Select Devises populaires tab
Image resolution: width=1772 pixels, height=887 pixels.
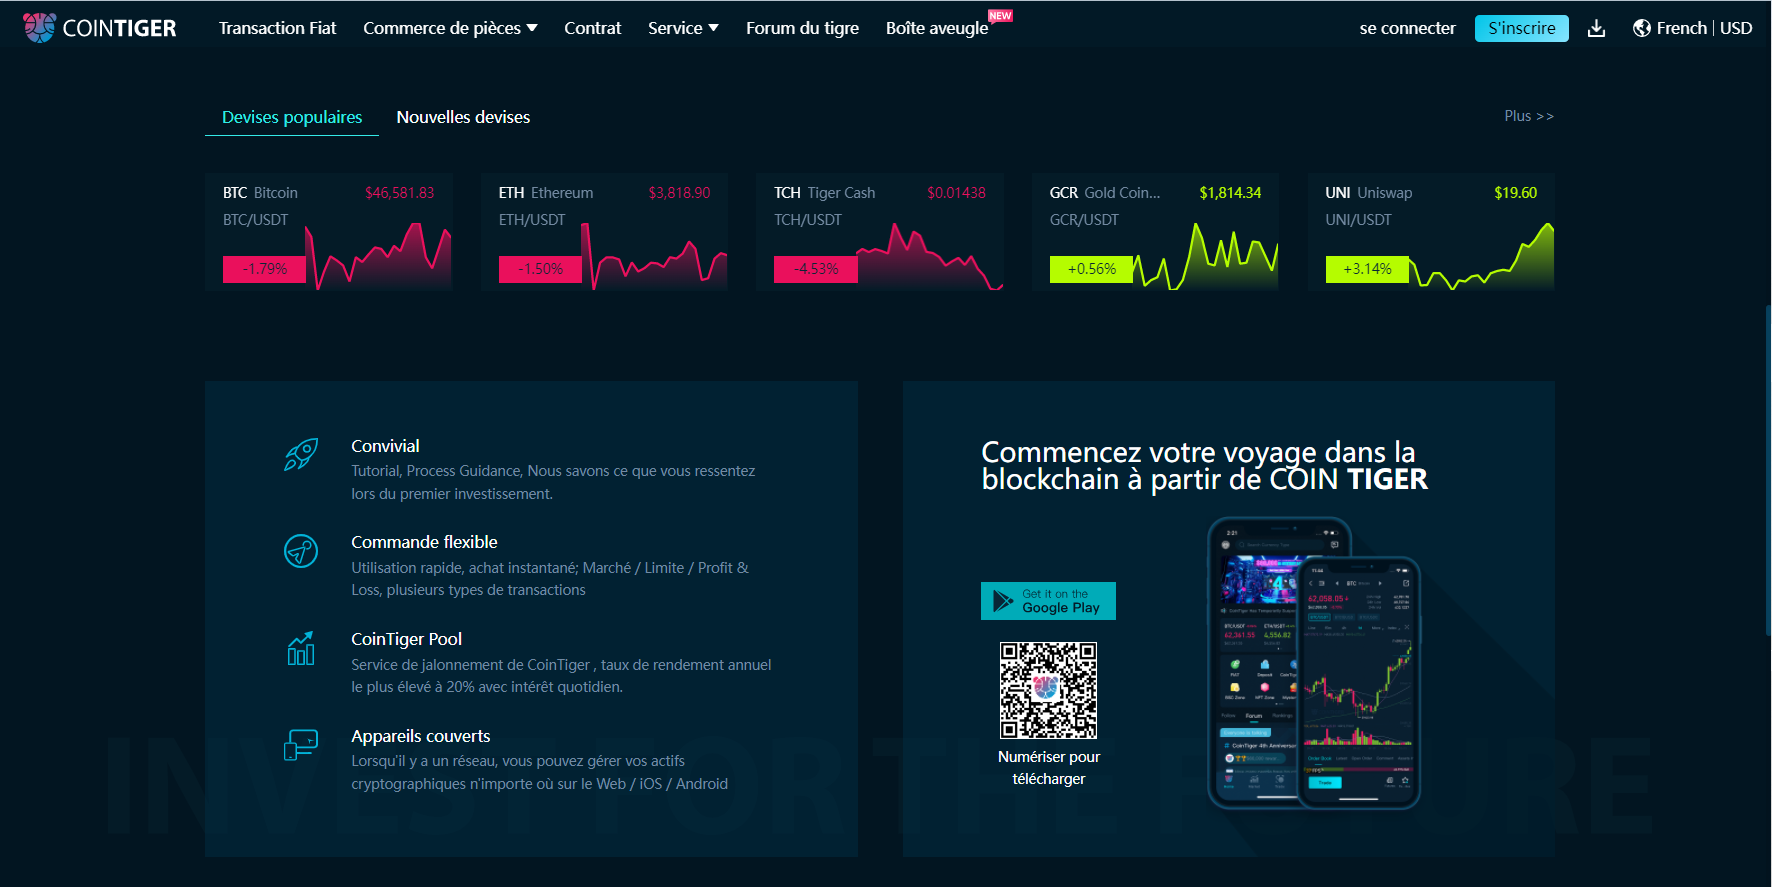[292, 117]
